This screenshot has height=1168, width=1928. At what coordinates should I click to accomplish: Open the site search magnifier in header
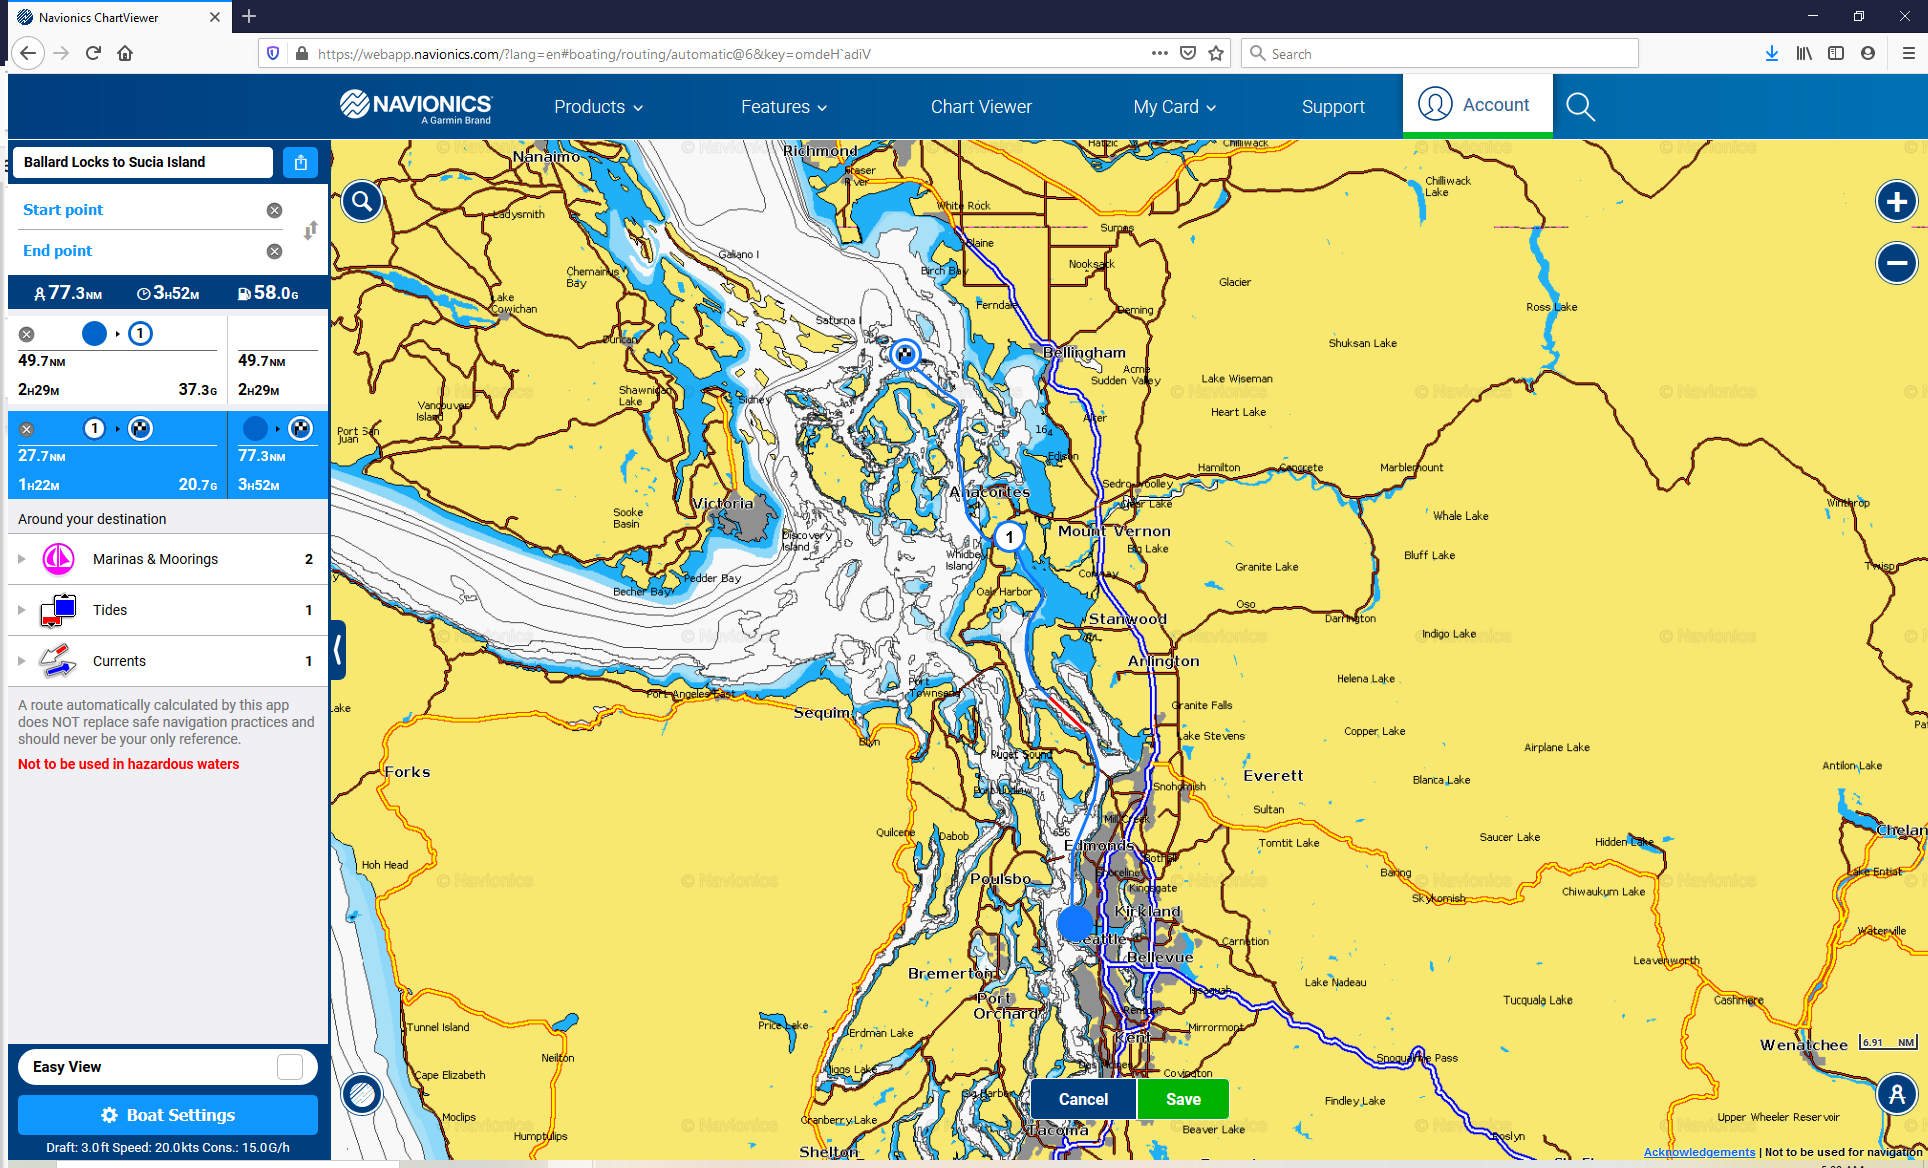[x=1580, y=106]
